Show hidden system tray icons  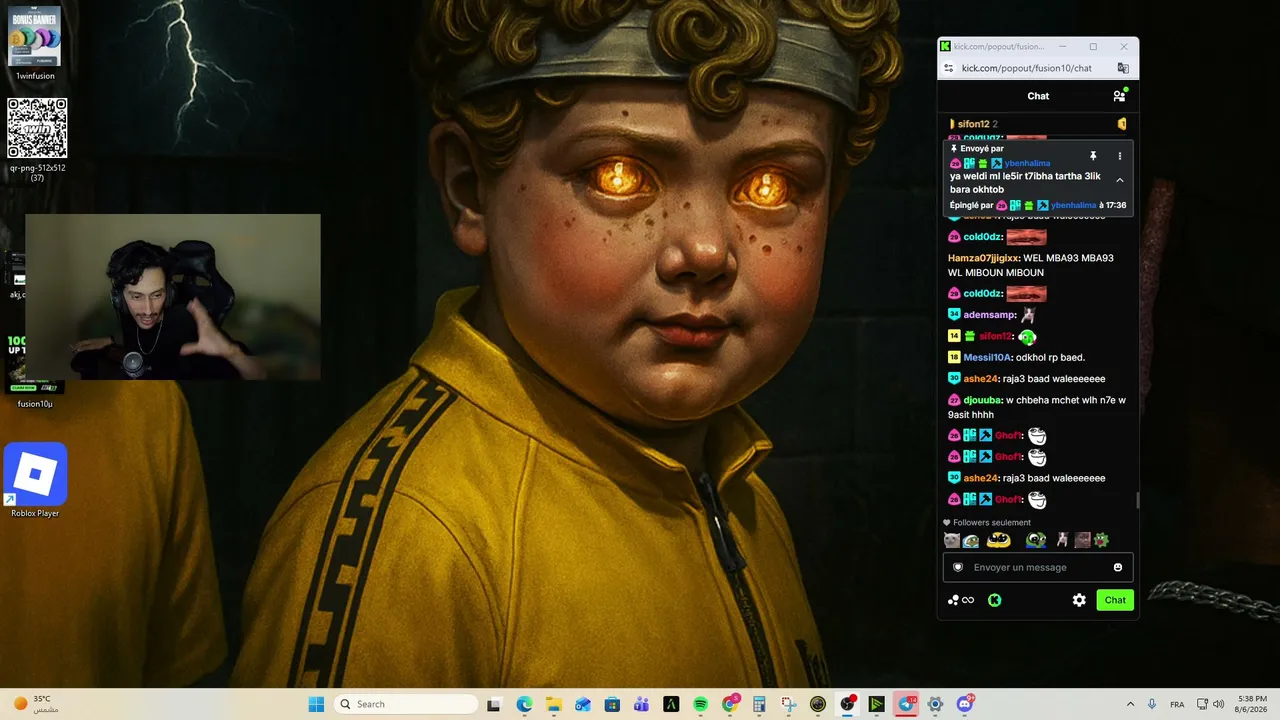[x=1130, y=704]
